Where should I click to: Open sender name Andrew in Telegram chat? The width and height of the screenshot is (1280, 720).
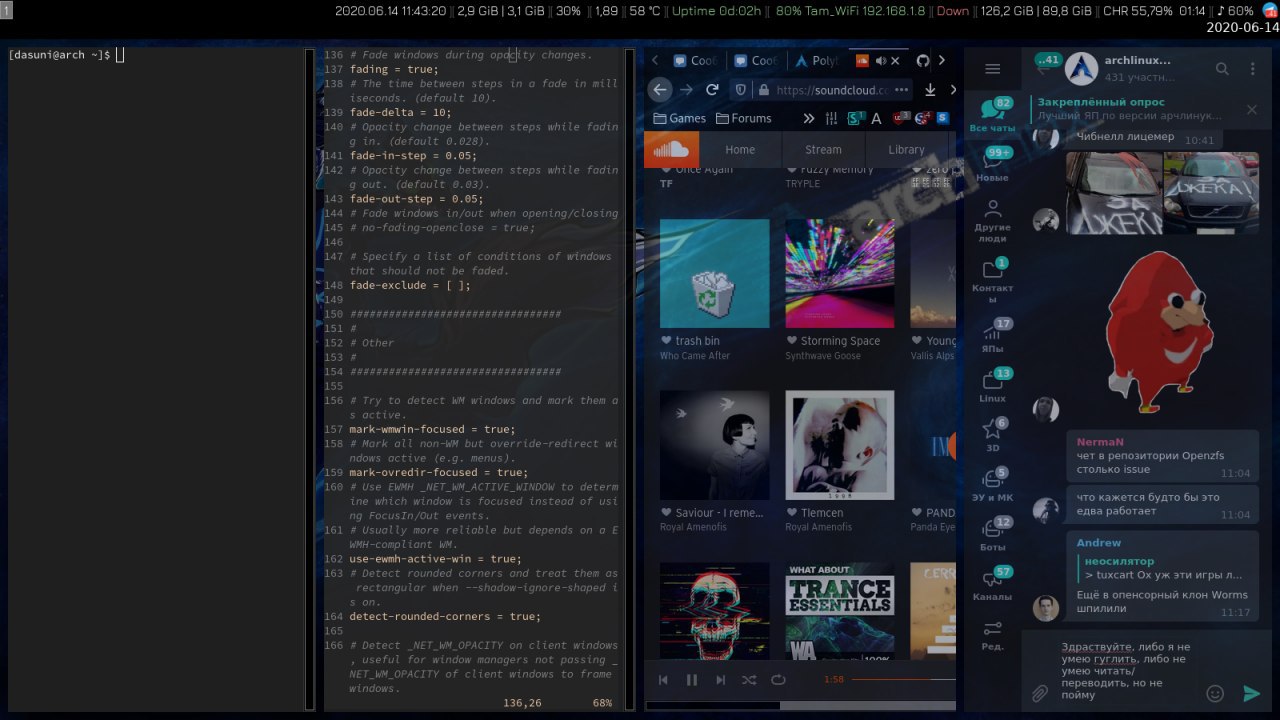click(x=1099, y=543)
